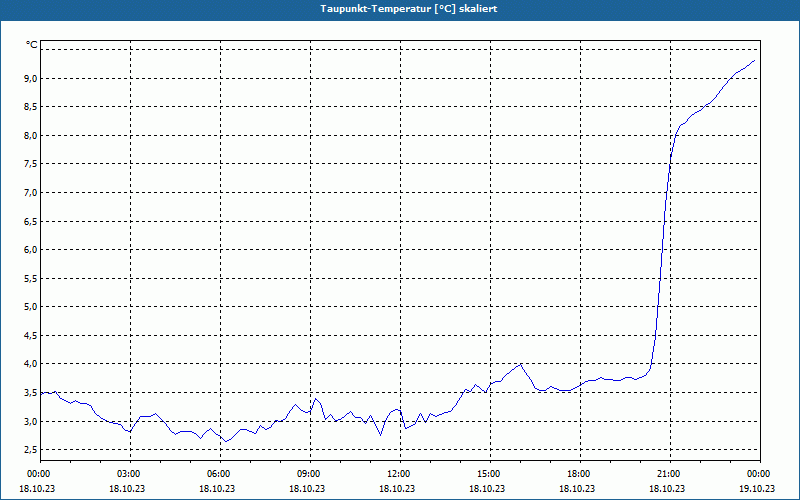Click the curve's local peak of 4,0 °C at 16:00
This screenshot has height=500, width=800.
point(520,364)
